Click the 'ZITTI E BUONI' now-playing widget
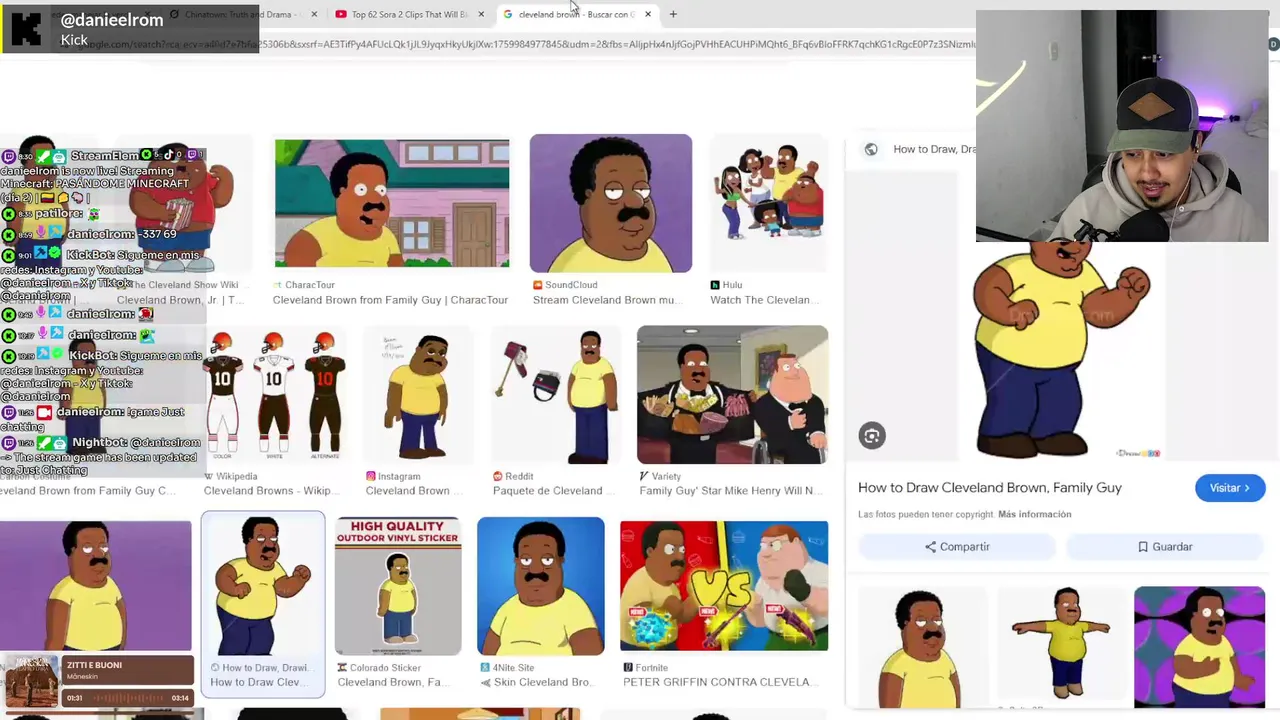Screen dimensions: 1280x720 point(97,681)
